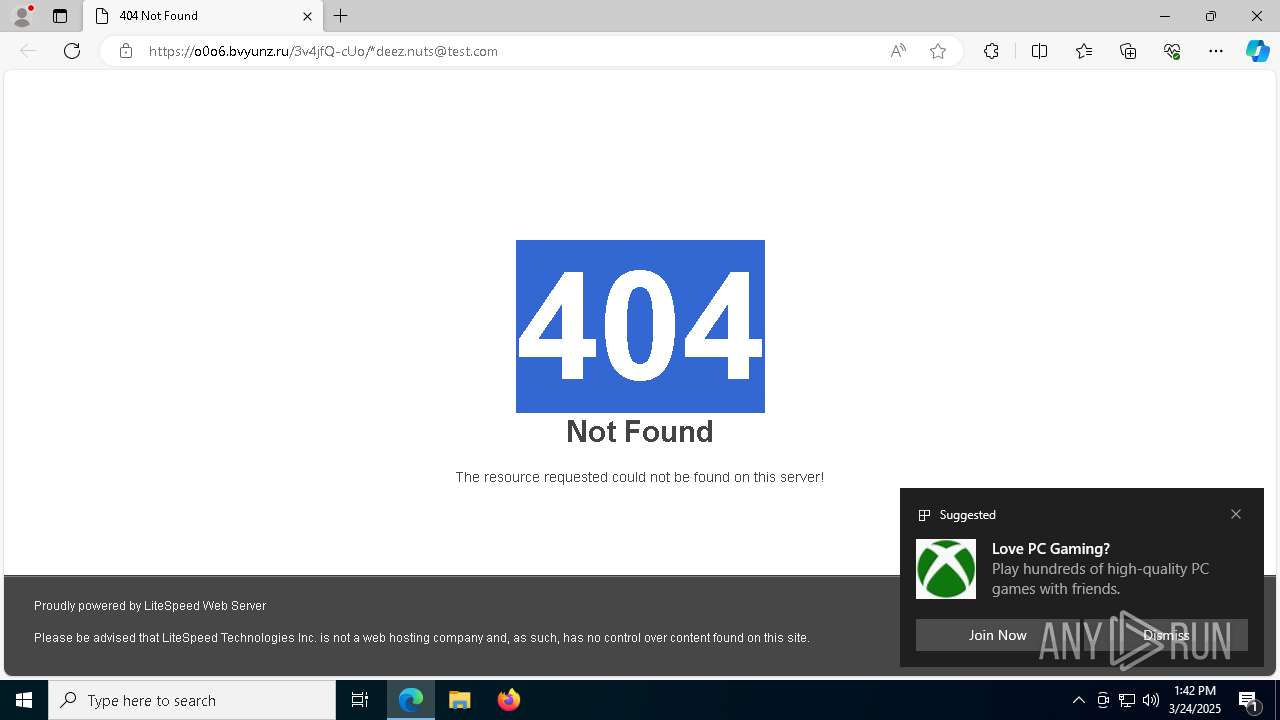Open the Copilot sidebar icon
Viewport: 1280px width, 720px height.
tap(1257, 51)
